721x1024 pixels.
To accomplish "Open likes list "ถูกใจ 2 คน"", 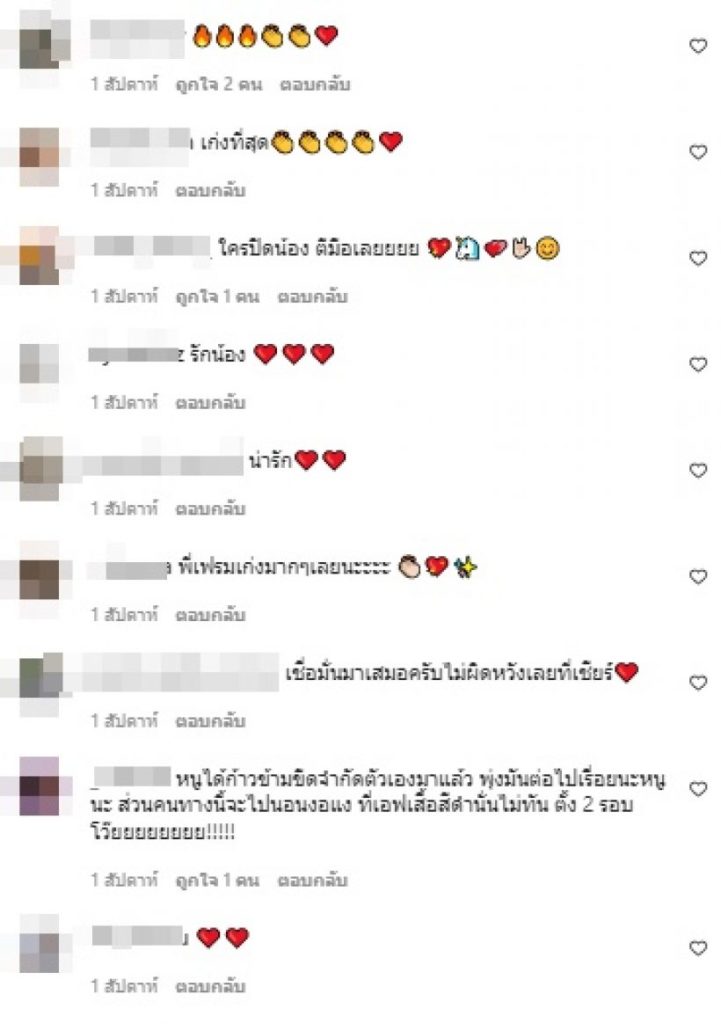I will 218,84.
